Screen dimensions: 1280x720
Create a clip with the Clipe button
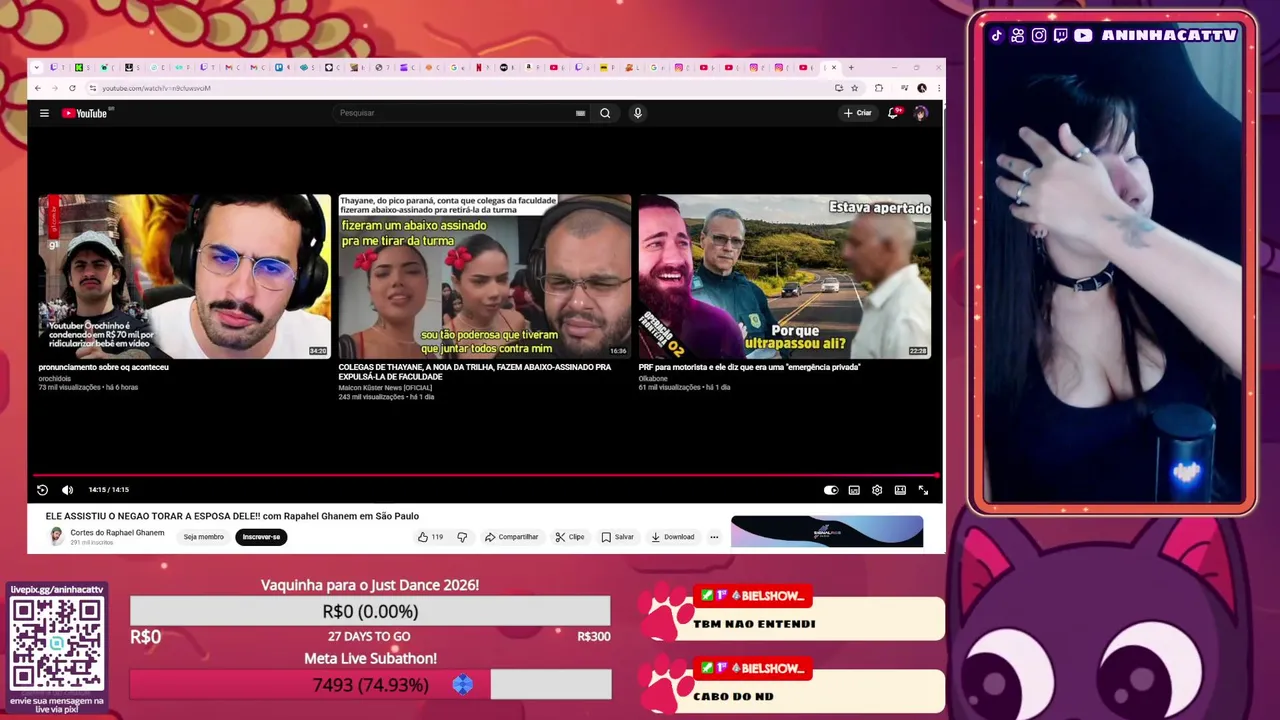coord(570,537)
